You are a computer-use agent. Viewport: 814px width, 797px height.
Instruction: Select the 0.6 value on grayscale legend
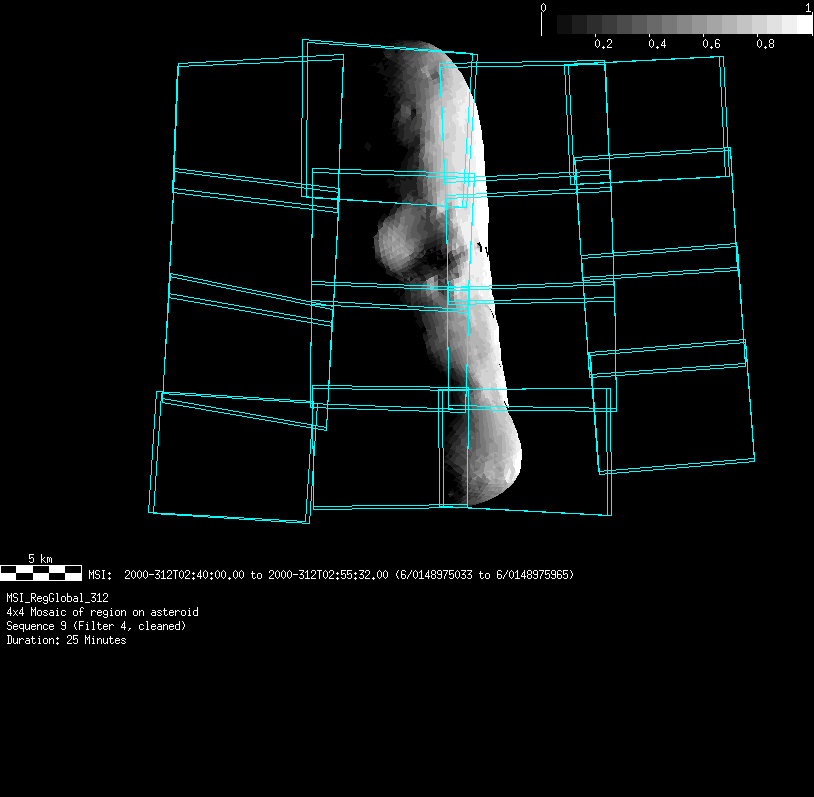(711, 45)
